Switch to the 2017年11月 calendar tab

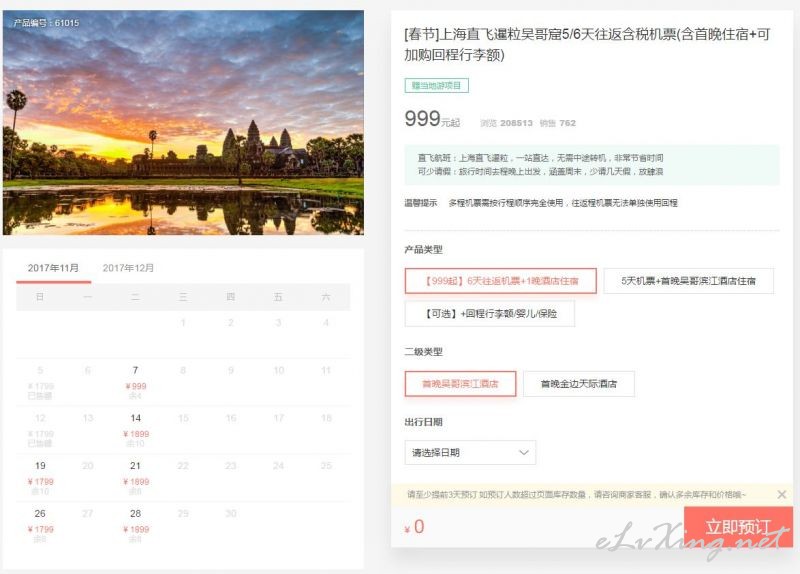(54, 268)
